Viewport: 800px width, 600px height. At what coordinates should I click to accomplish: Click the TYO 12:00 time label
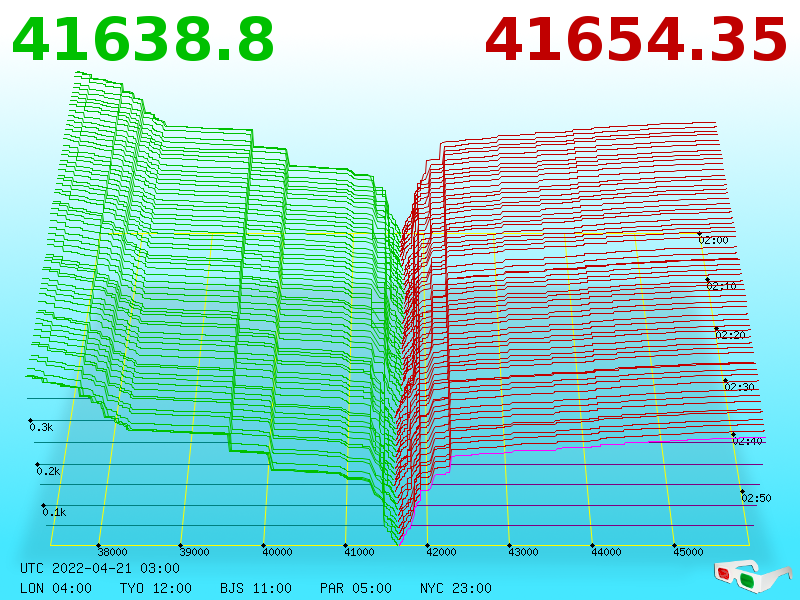156,588
